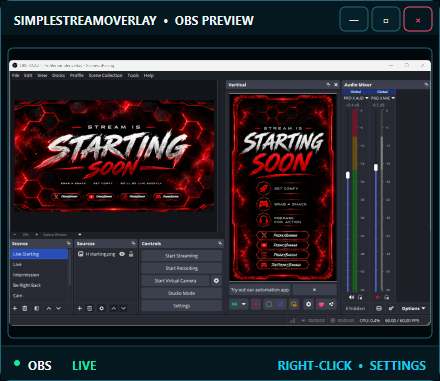Open the Docks menu
The image size is (440, 381).
(x=58, y=75)
